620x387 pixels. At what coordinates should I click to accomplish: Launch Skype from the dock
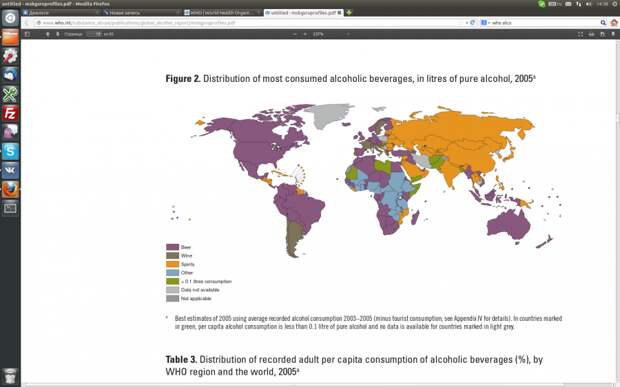[x=10, y=151]
